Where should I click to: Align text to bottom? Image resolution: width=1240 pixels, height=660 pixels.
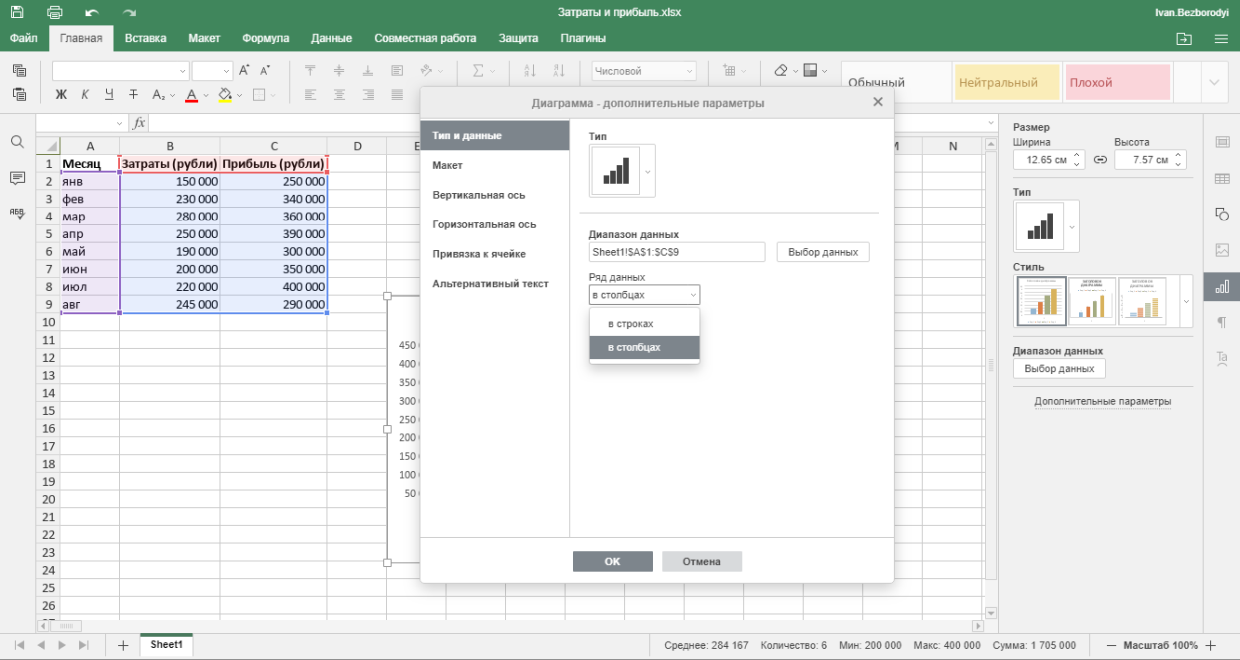tap(368, 71)
